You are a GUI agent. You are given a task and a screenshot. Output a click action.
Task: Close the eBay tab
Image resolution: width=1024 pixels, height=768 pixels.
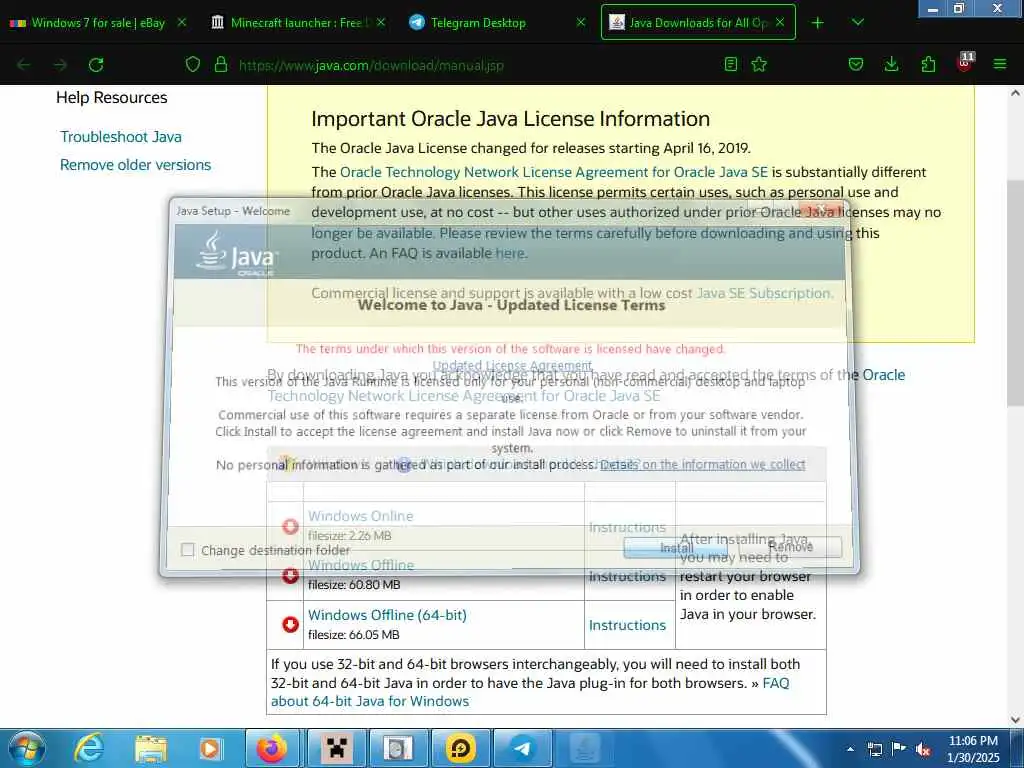pyautogui.click(x=182, y=22)
